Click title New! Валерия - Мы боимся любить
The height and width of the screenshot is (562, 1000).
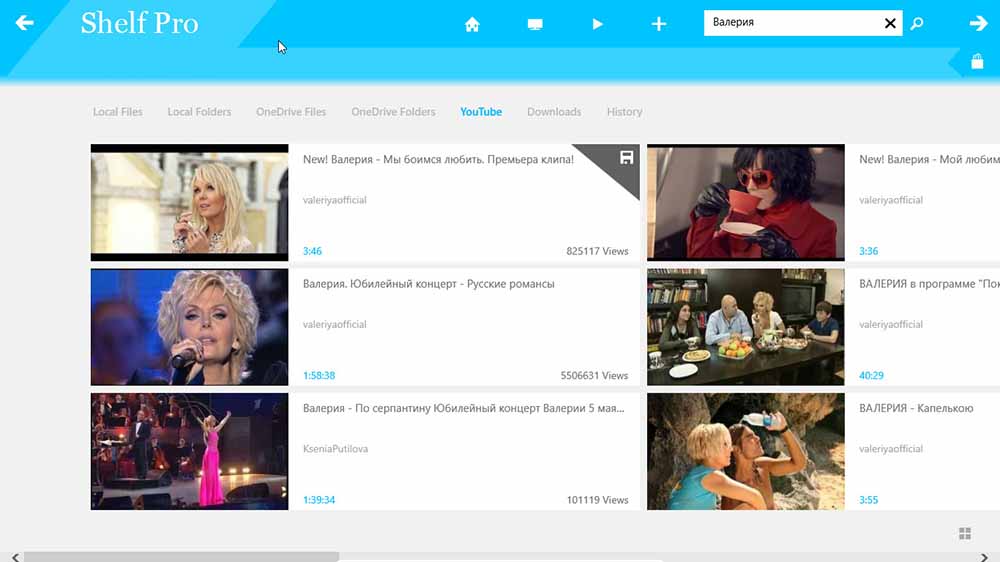click(x=438, y=159)
